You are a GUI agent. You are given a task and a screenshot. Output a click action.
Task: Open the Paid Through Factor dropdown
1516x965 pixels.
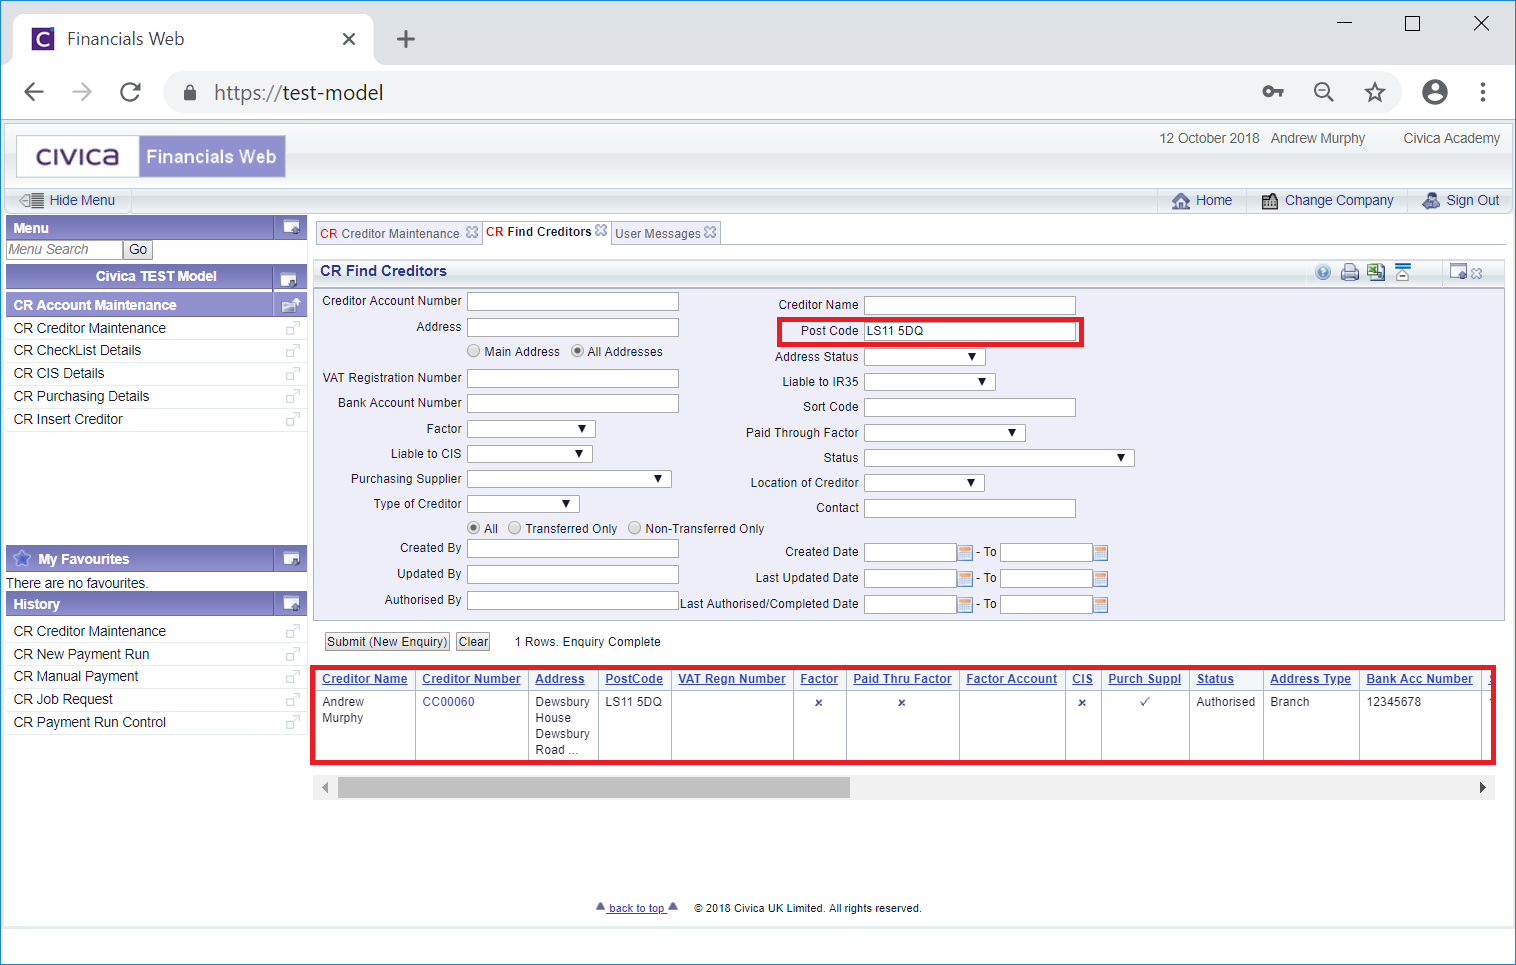pos(945,433)
